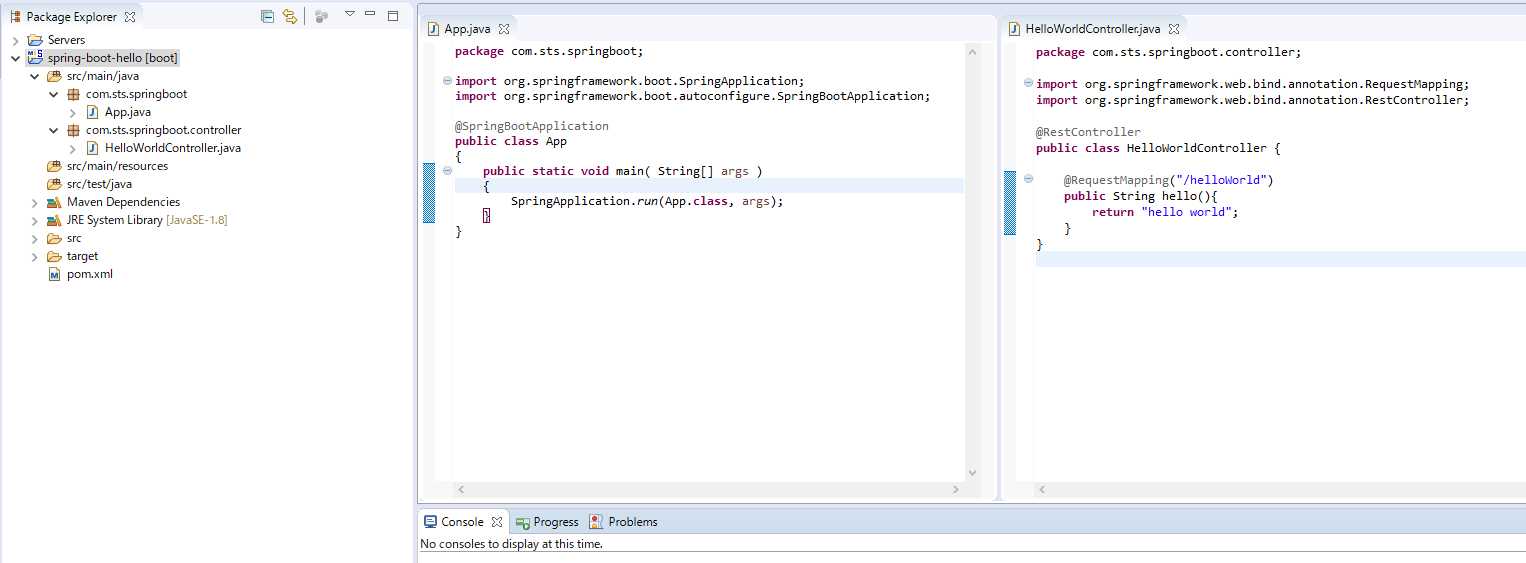Image resolution: width=1526 pixels, height=563 pixels.
Task: Select the Servers folder icon
Action: tap(35, 40)
